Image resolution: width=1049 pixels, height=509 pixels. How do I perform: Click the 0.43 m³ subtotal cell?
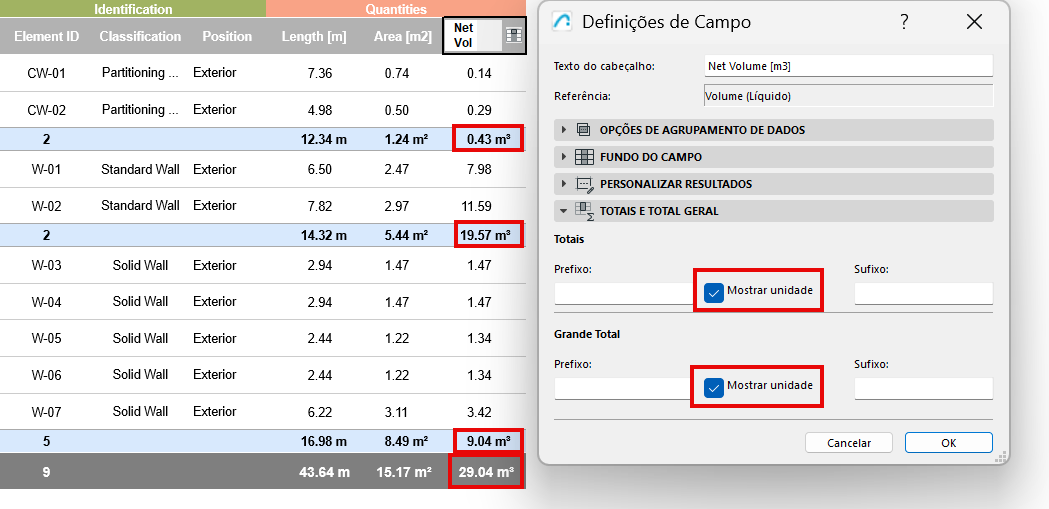[488, 139]
